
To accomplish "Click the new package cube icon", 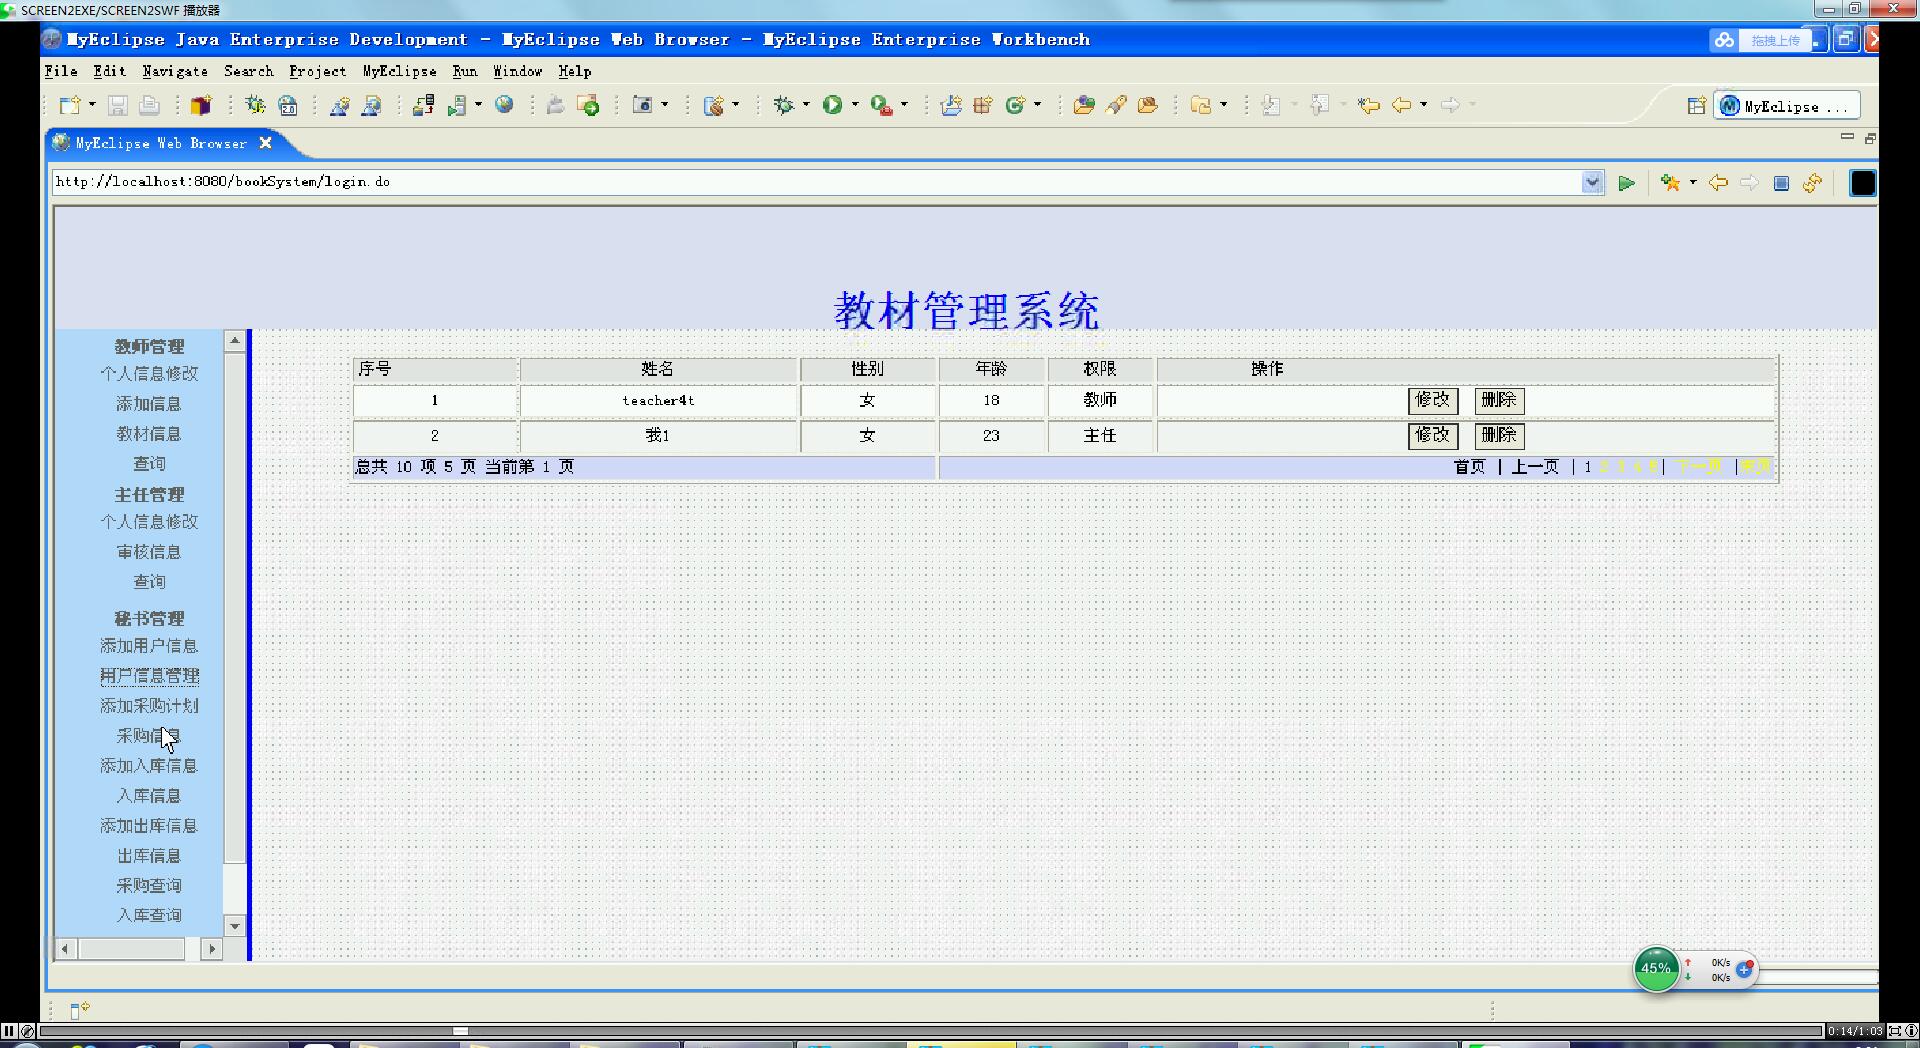I will (201, 105).
